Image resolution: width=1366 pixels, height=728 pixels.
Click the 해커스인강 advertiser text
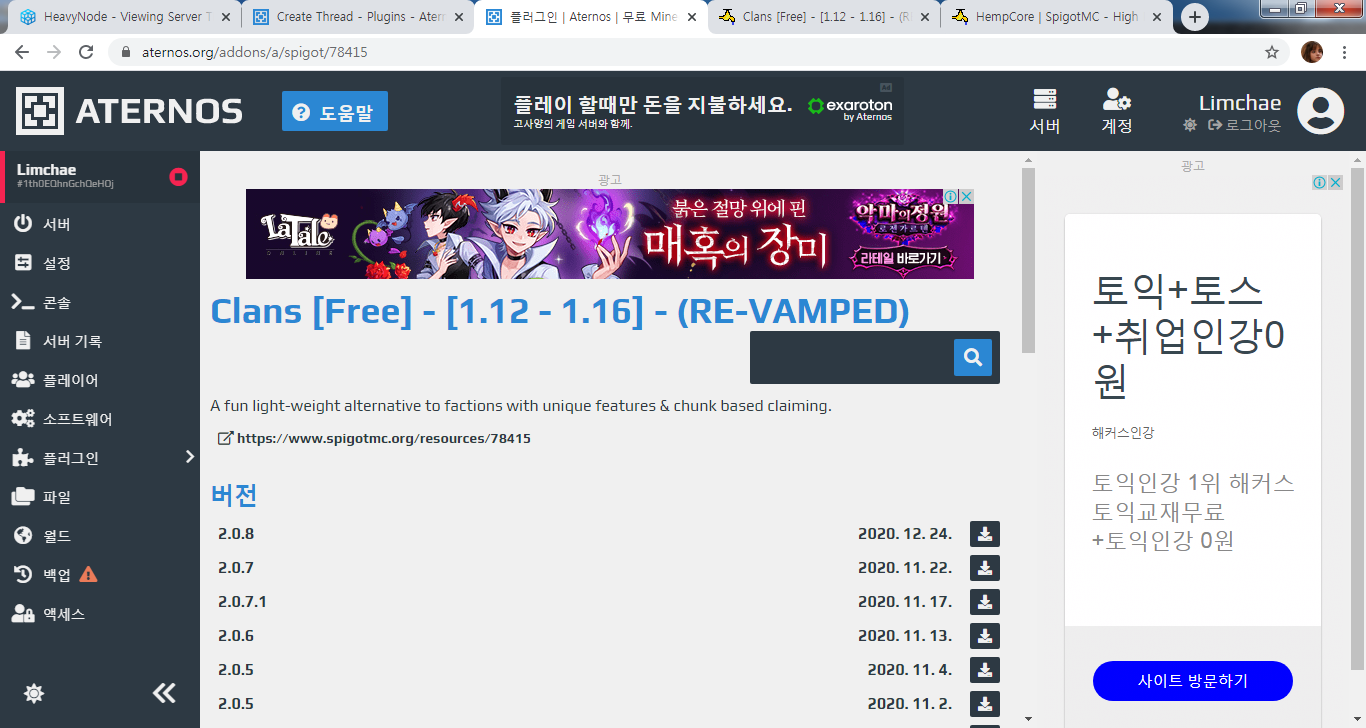click(x=1123, y=433)
